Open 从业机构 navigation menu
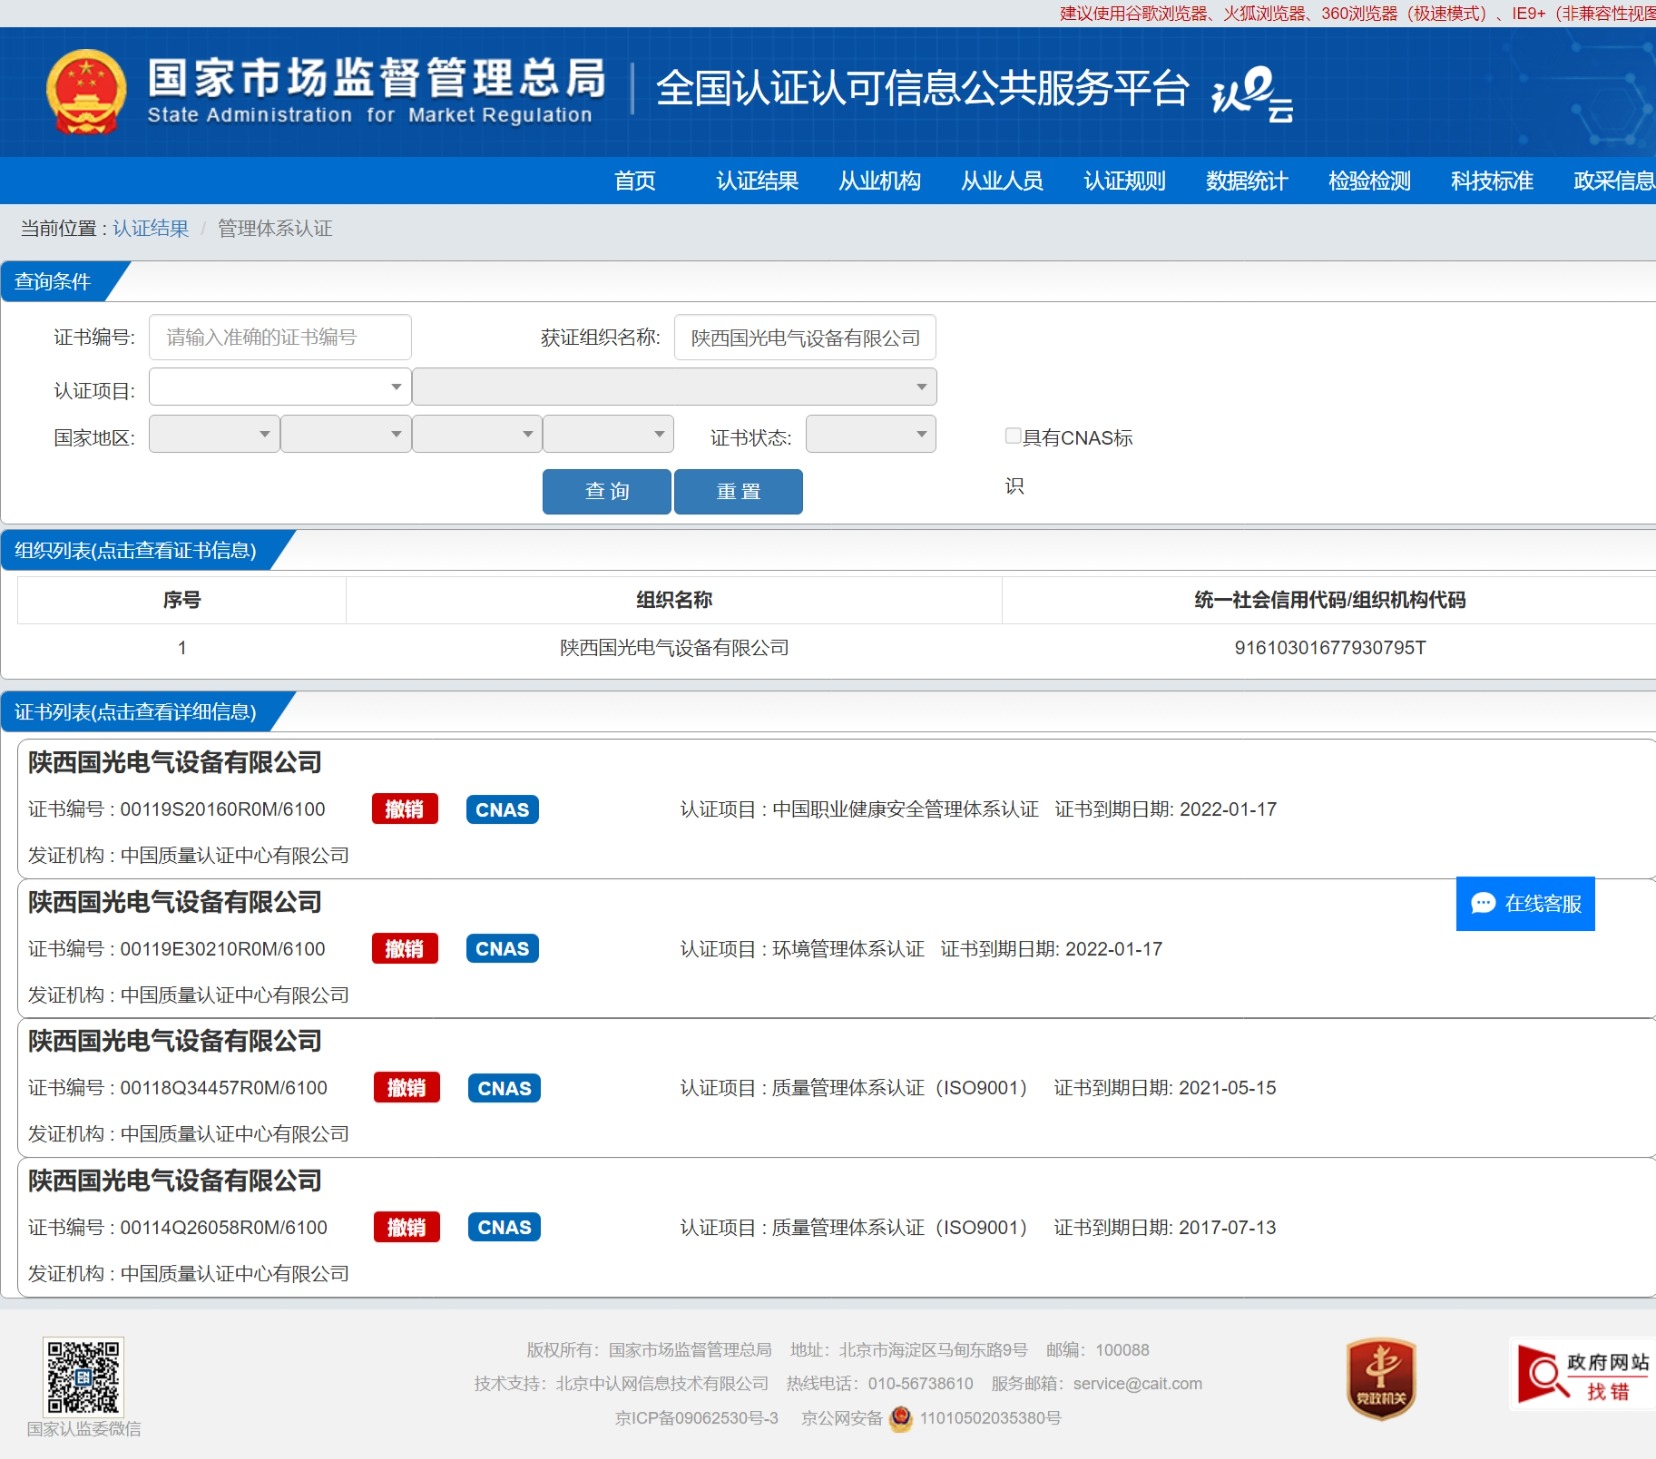The image size is (1656, 1459). click(880, 181)
